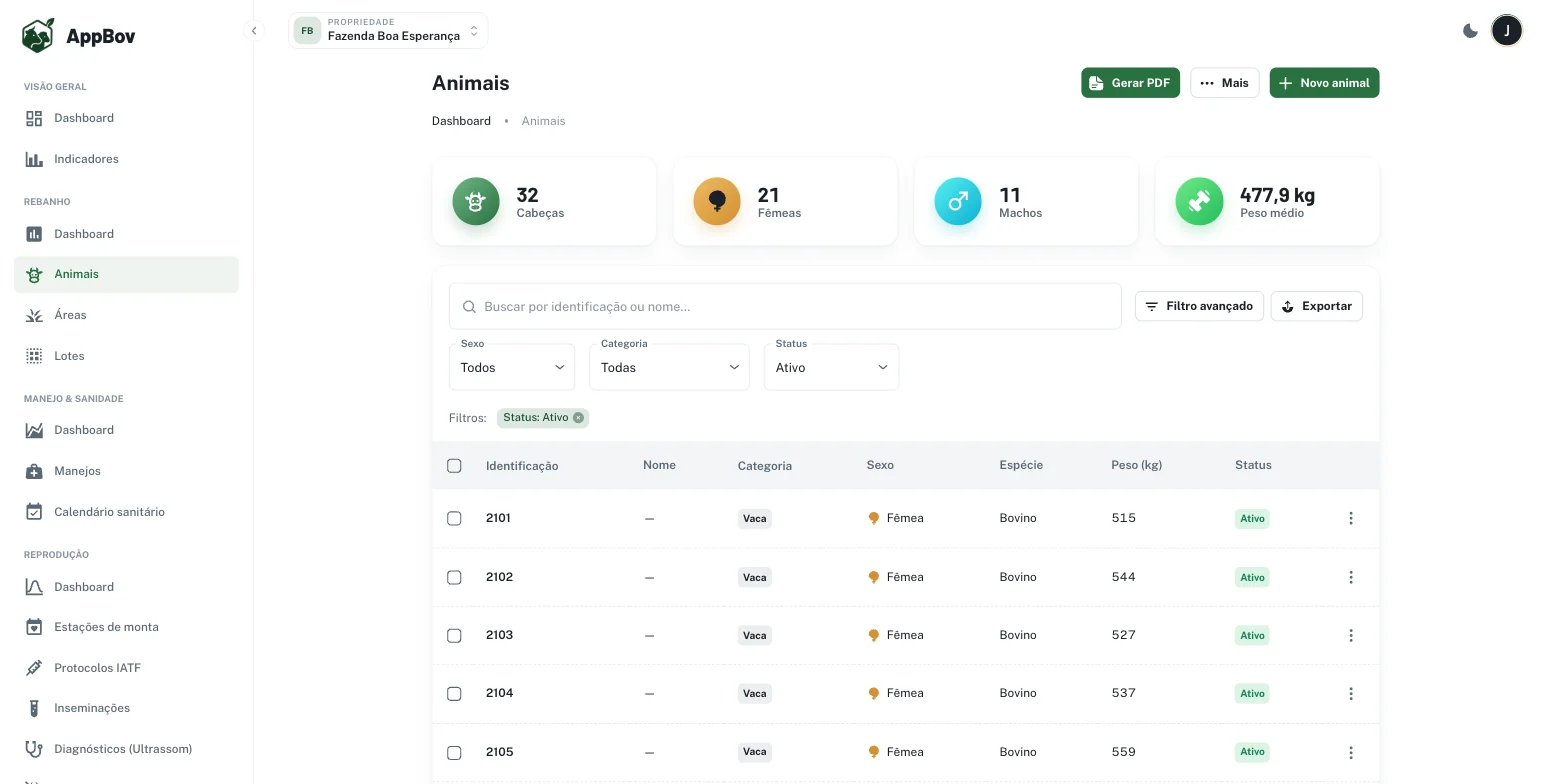Open row actions menu for animal 2103
Viewport: 1558px width, 784px height.
pyautogui.click(x=1351, y=635)
